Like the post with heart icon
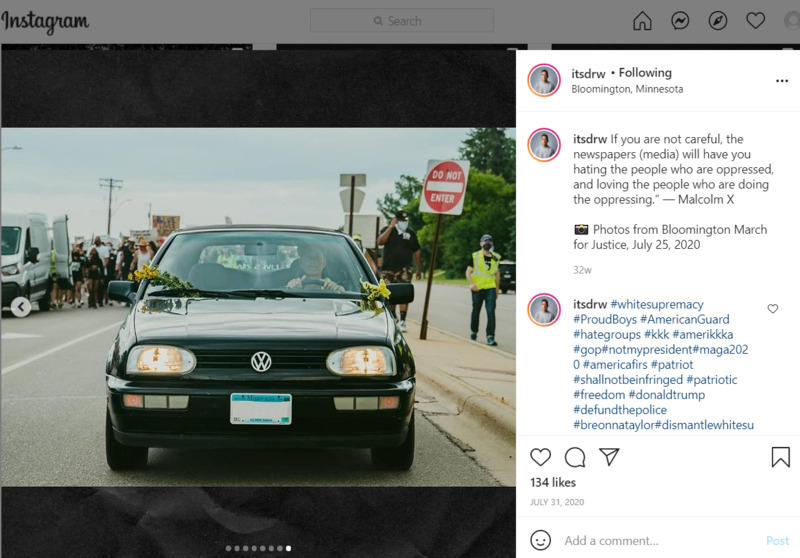The width and height of the screenshot is (800, 558). (540, 457)
